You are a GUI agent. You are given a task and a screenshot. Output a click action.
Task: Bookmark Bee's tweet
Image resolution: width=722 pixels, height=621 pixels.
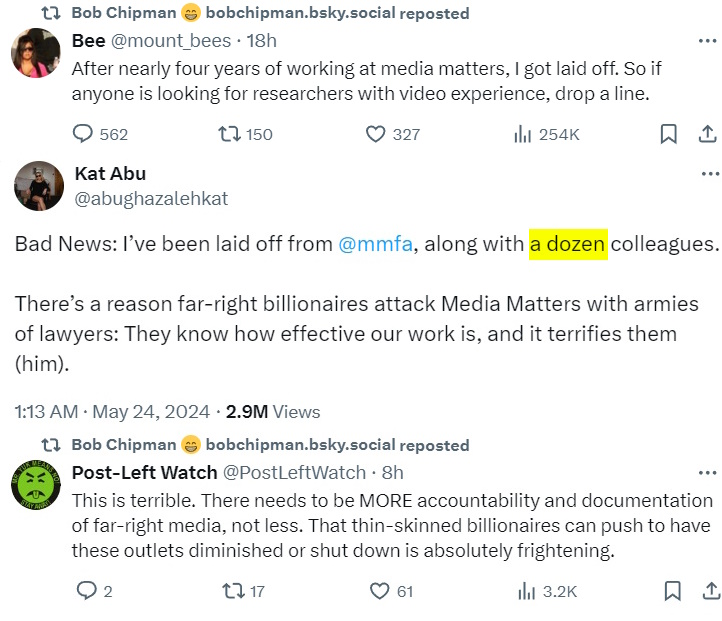670,134
